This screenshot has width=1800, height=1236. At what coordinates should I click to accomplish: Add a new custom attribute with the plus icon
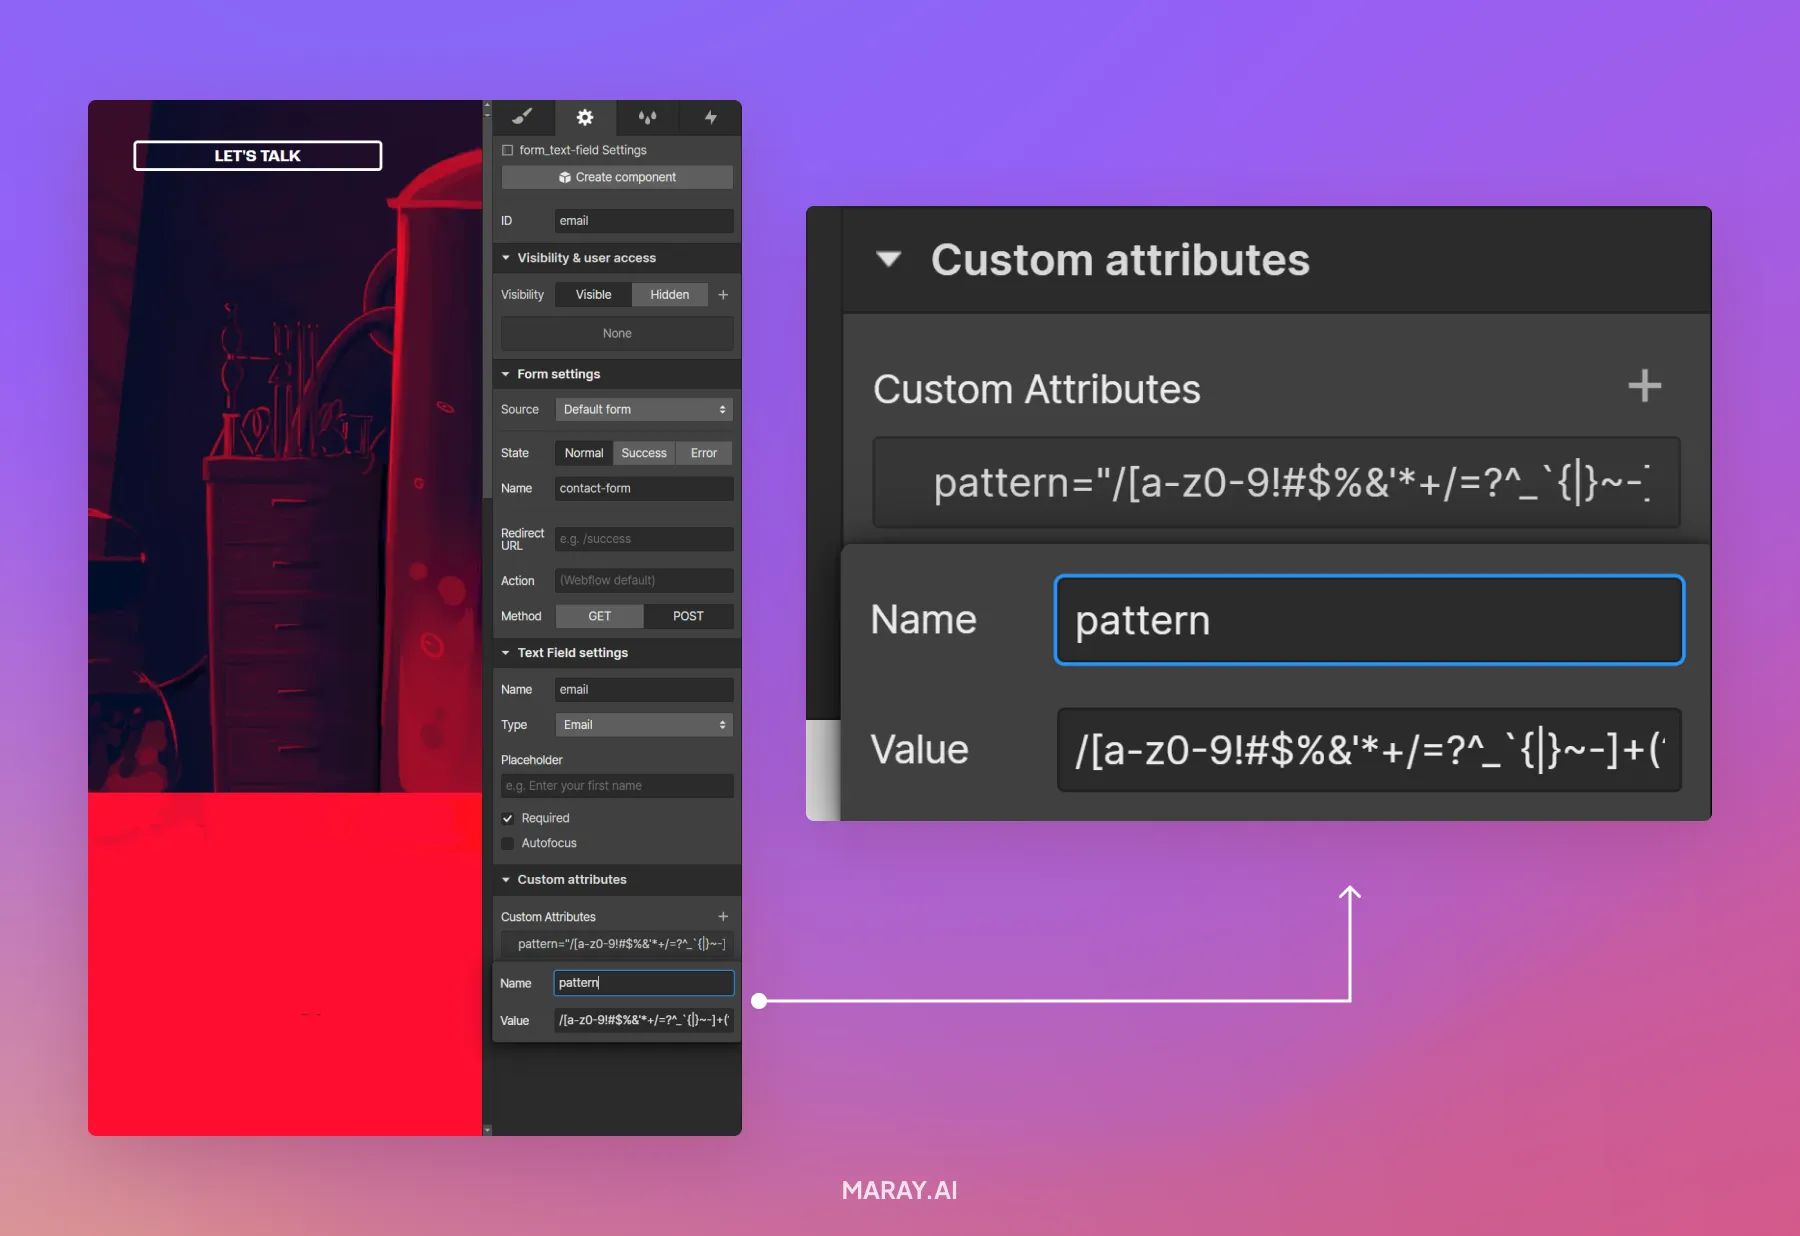pyautogui.click(x=723, y=916)
